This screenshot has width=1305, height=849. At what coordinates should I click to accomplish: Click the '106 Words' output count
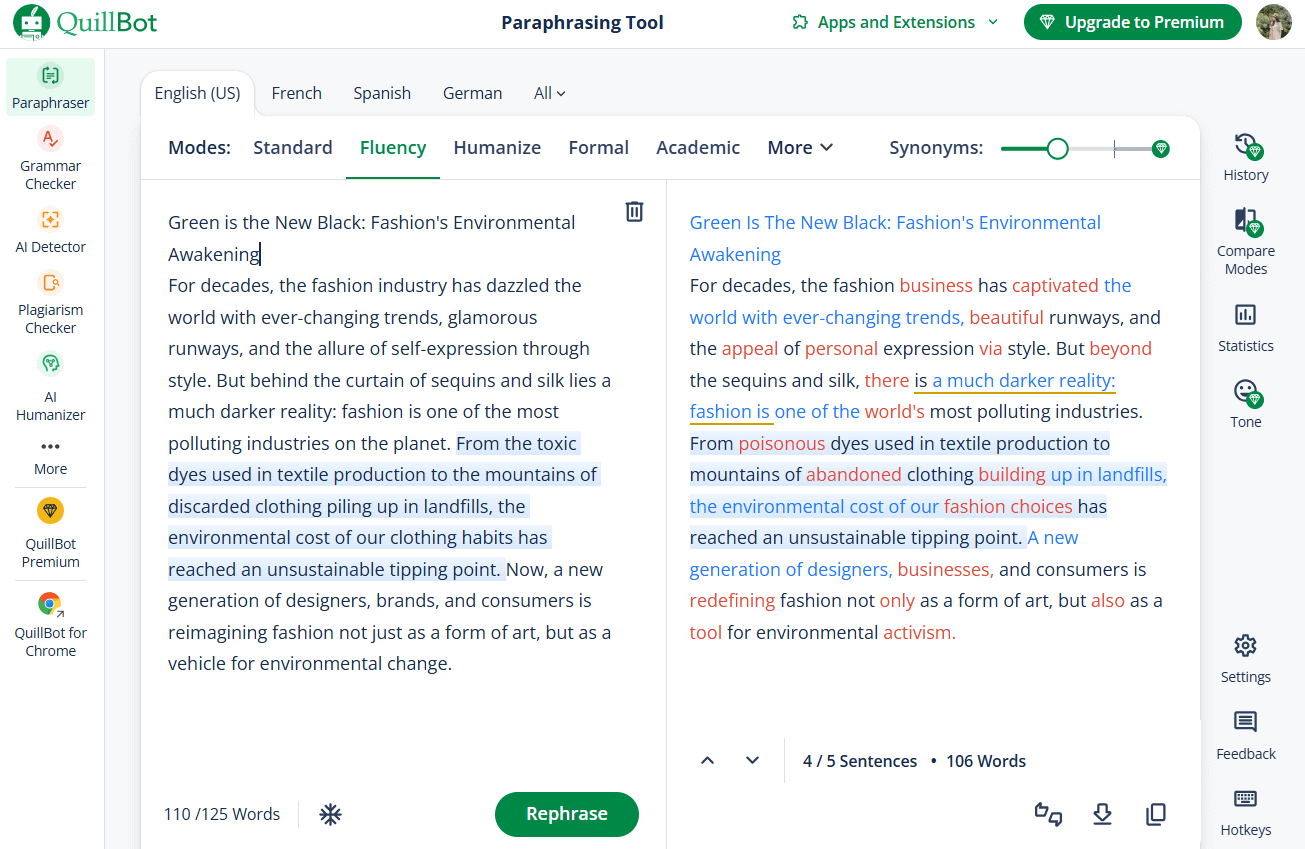click(986, 761)
